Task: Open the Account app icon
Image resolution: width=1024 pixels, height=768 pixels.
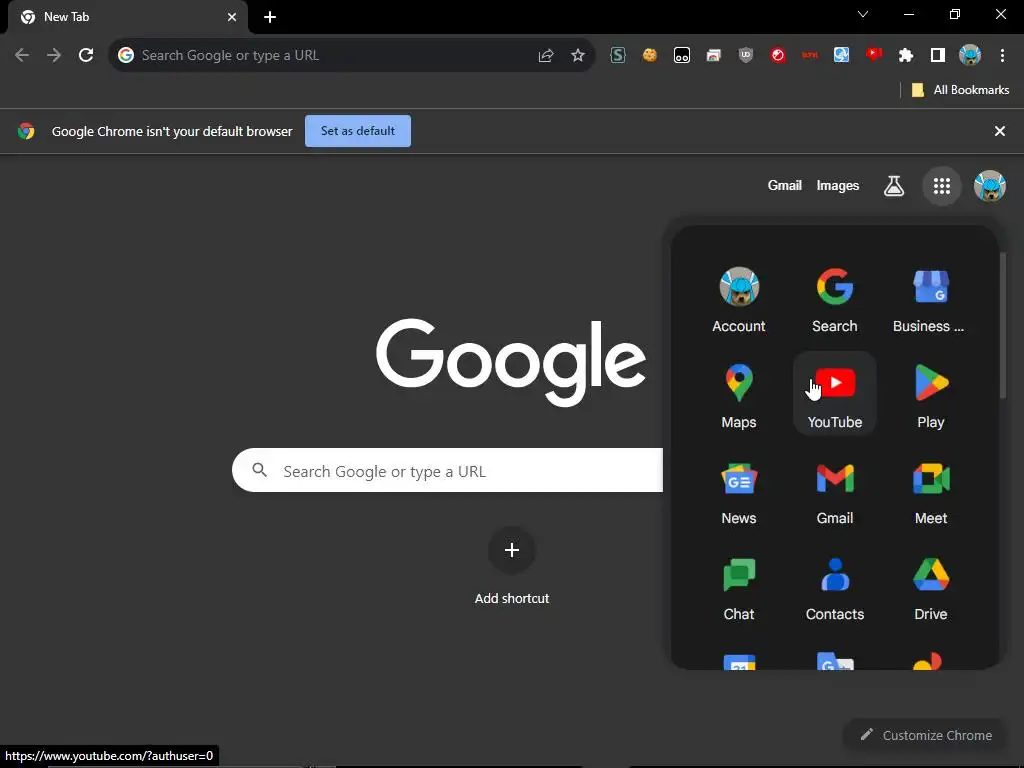Action: [x=739, y=298]
